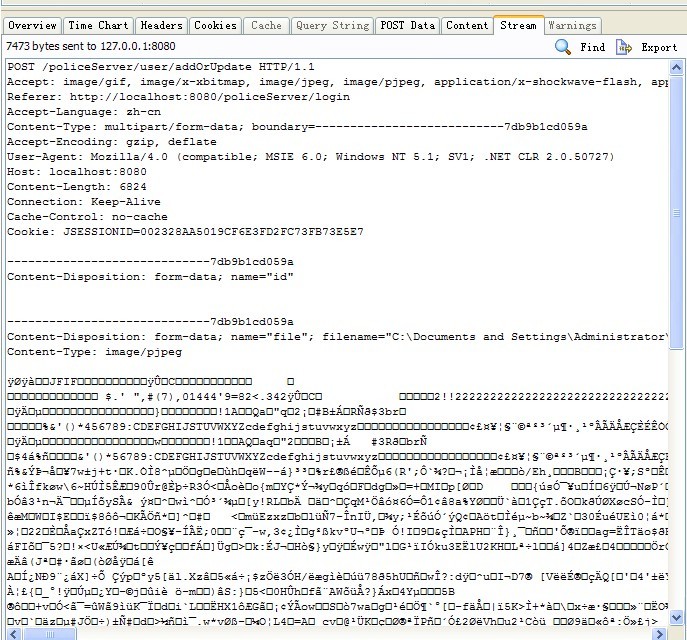Click the Referer header line
Image resolution: width=687 pixels, height=640 pixels.
(178, 97)
